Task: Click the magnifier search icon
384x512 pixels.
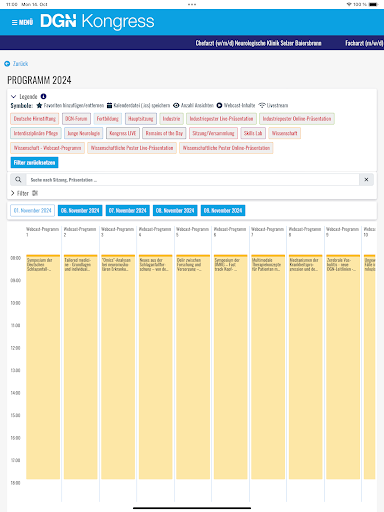Action: click(18, 180)
